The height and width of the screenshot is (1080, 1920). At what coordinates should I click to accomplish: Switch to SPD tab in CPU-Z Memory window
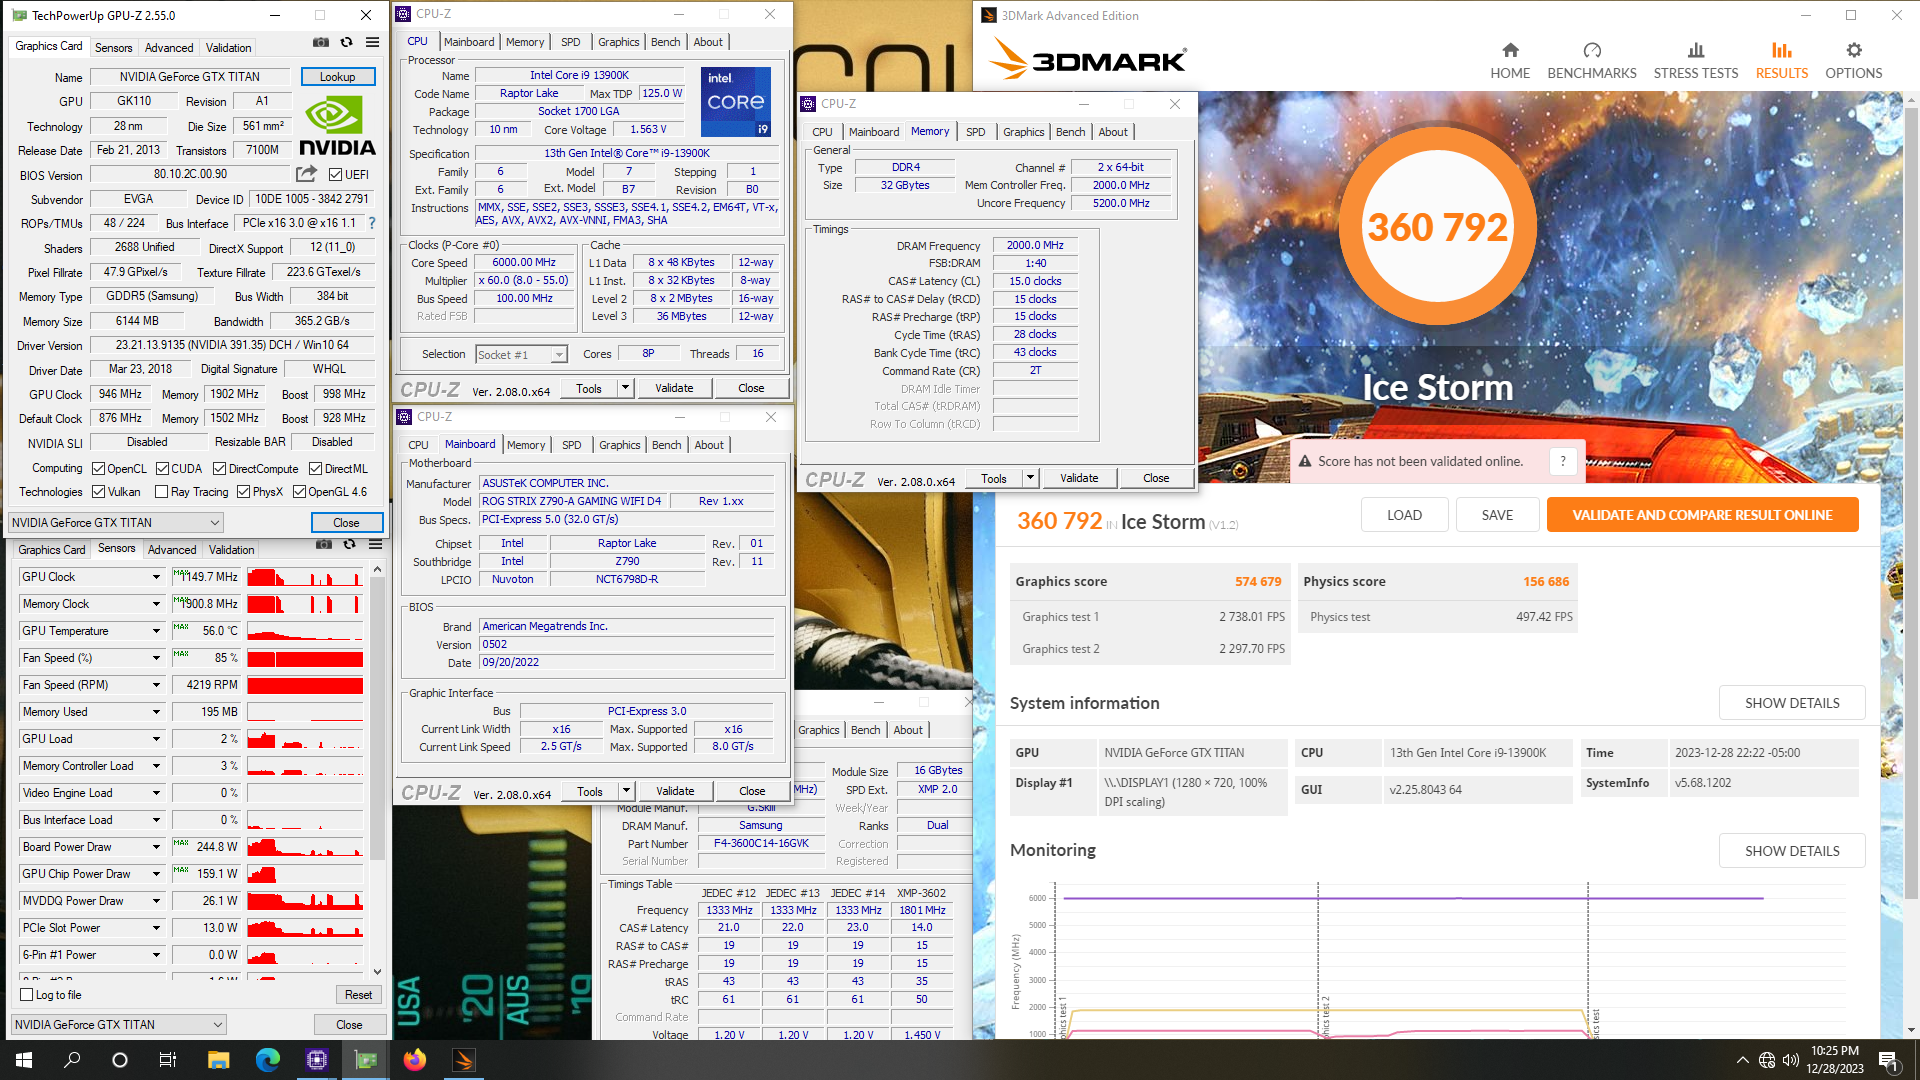[x=975, y=131]
